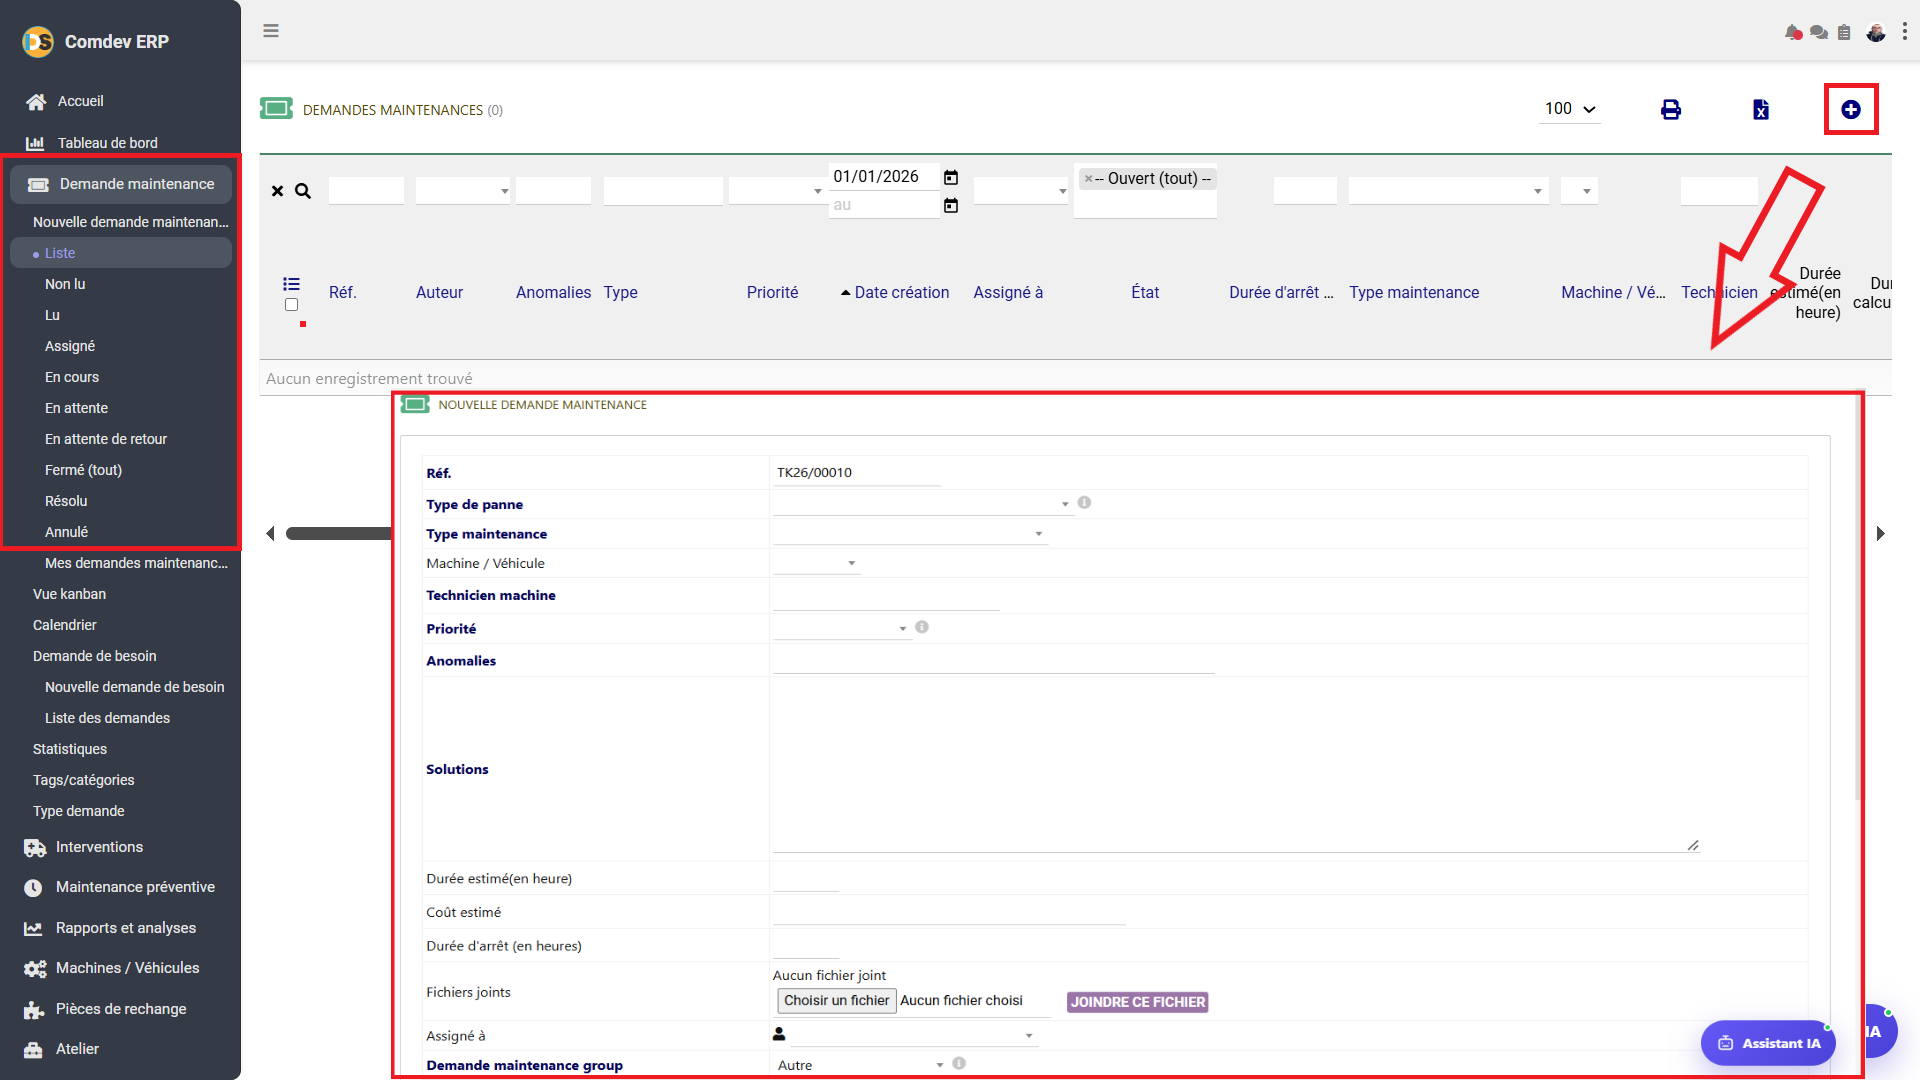This screenshot has width=1920, height=1080.
Task: Open the user avatar menu
Action: tap(1876, 33)
